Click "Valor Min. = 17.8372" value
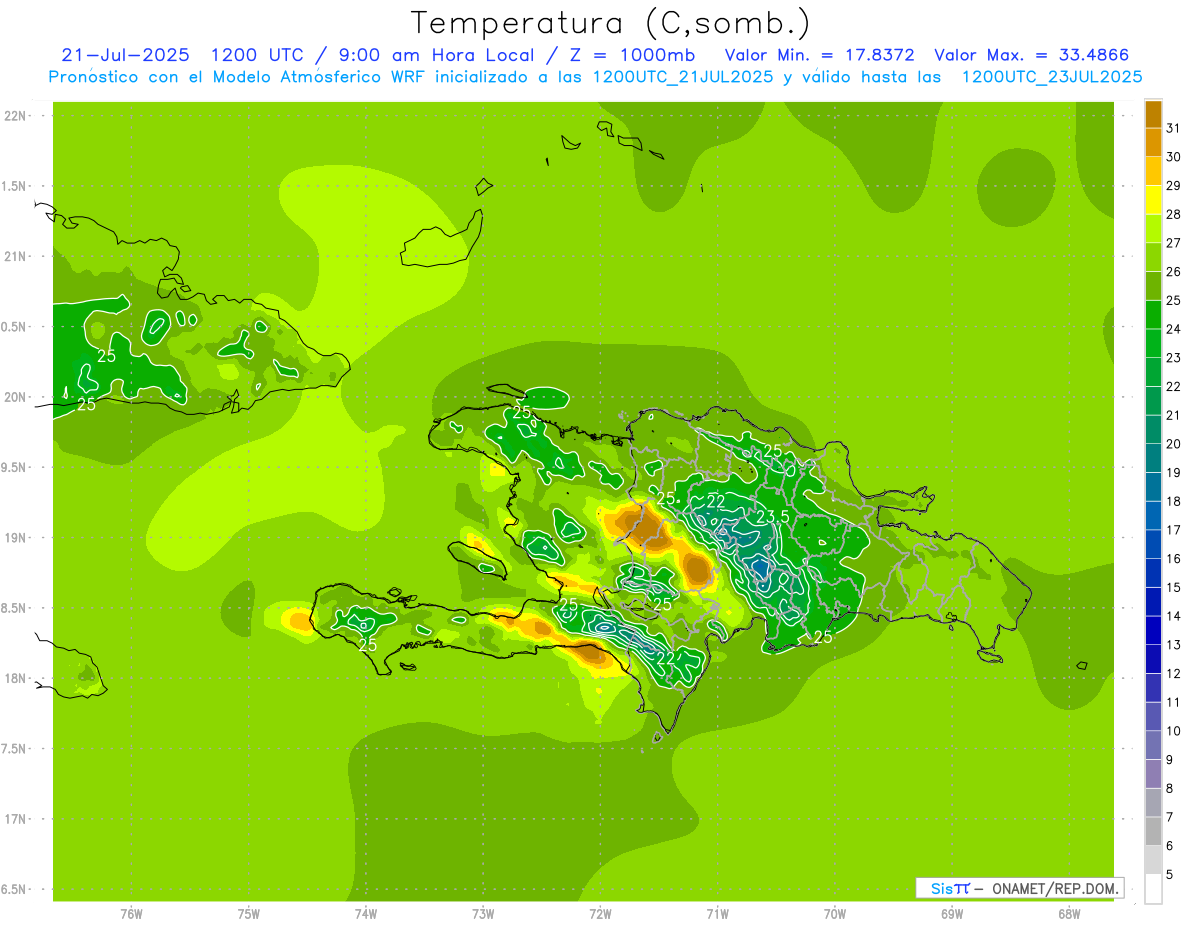Image resolution: width=1200 pixels, height=927 pixels. [819, 54]
